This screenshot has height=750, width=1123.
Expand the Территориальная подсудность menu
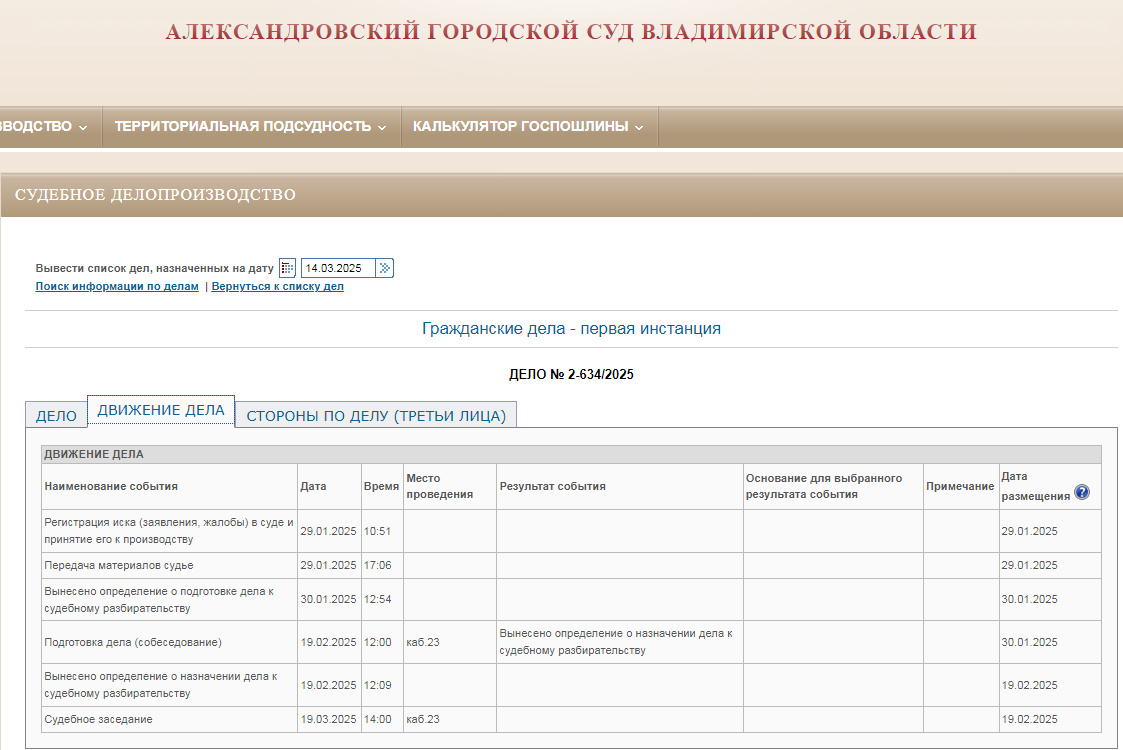click(251, 126)
